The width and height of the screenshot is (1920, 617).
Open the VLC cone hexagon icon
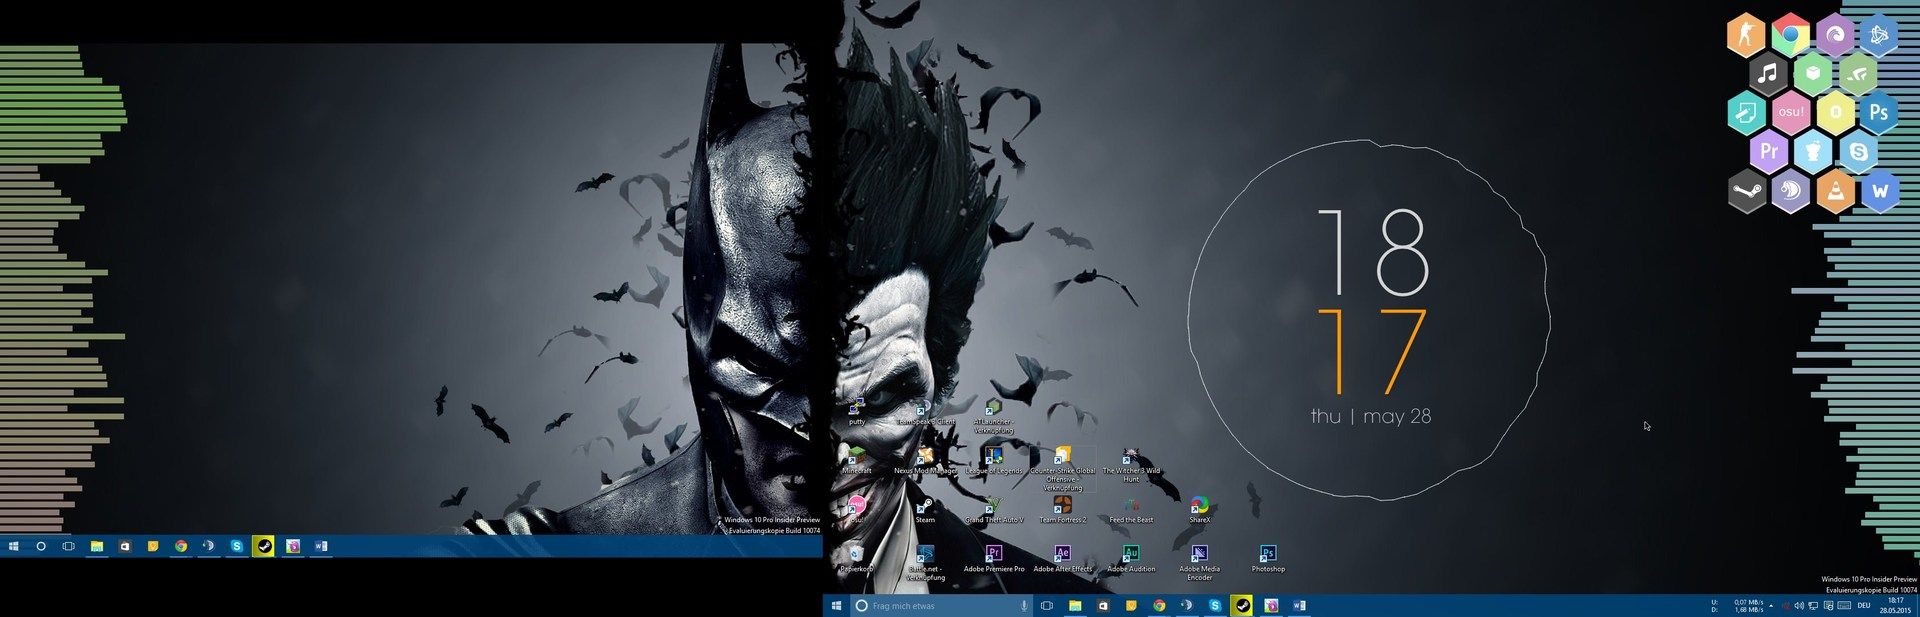1835,191
